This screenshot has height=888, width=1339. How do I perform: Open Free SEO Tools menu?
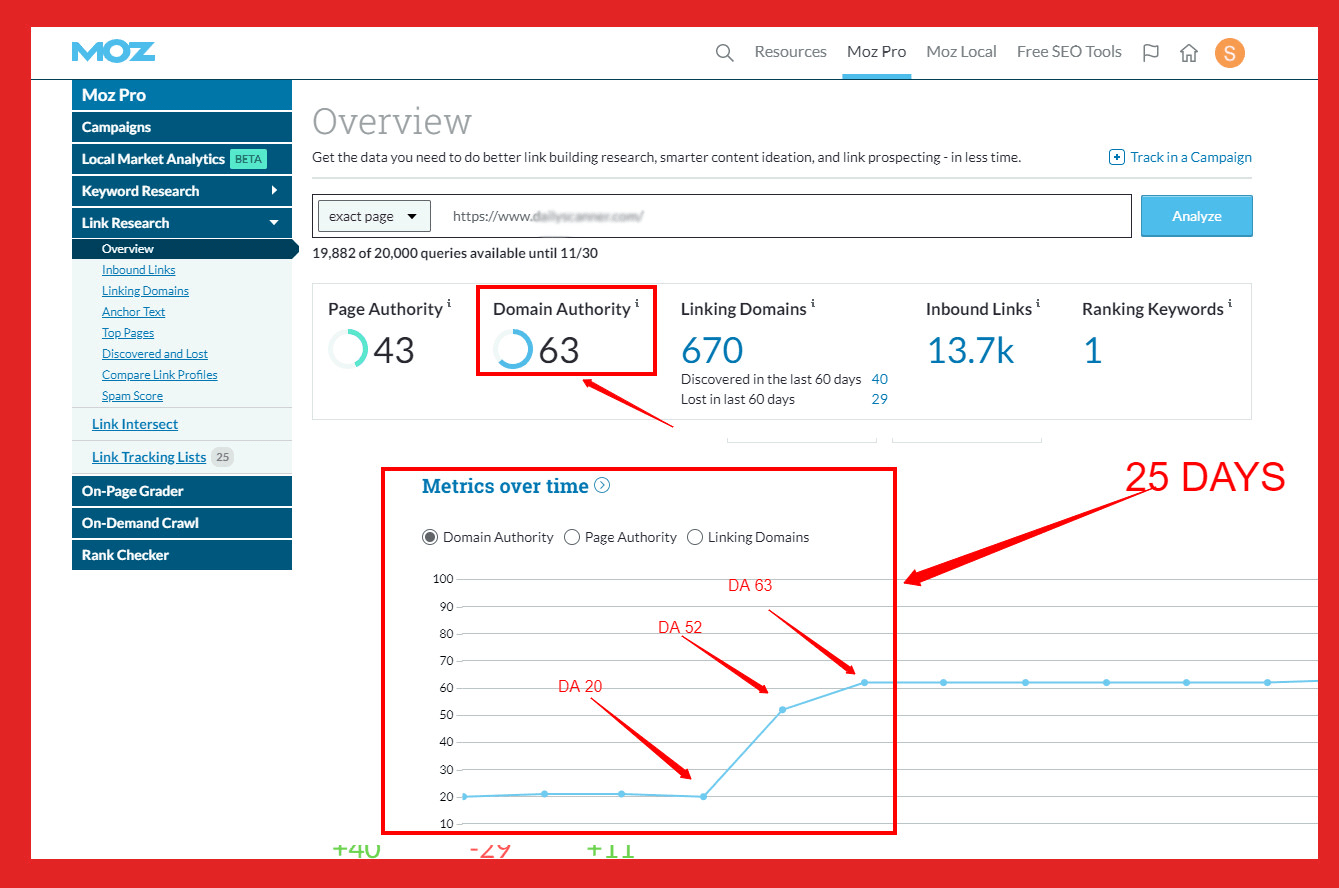[1069, 52]
